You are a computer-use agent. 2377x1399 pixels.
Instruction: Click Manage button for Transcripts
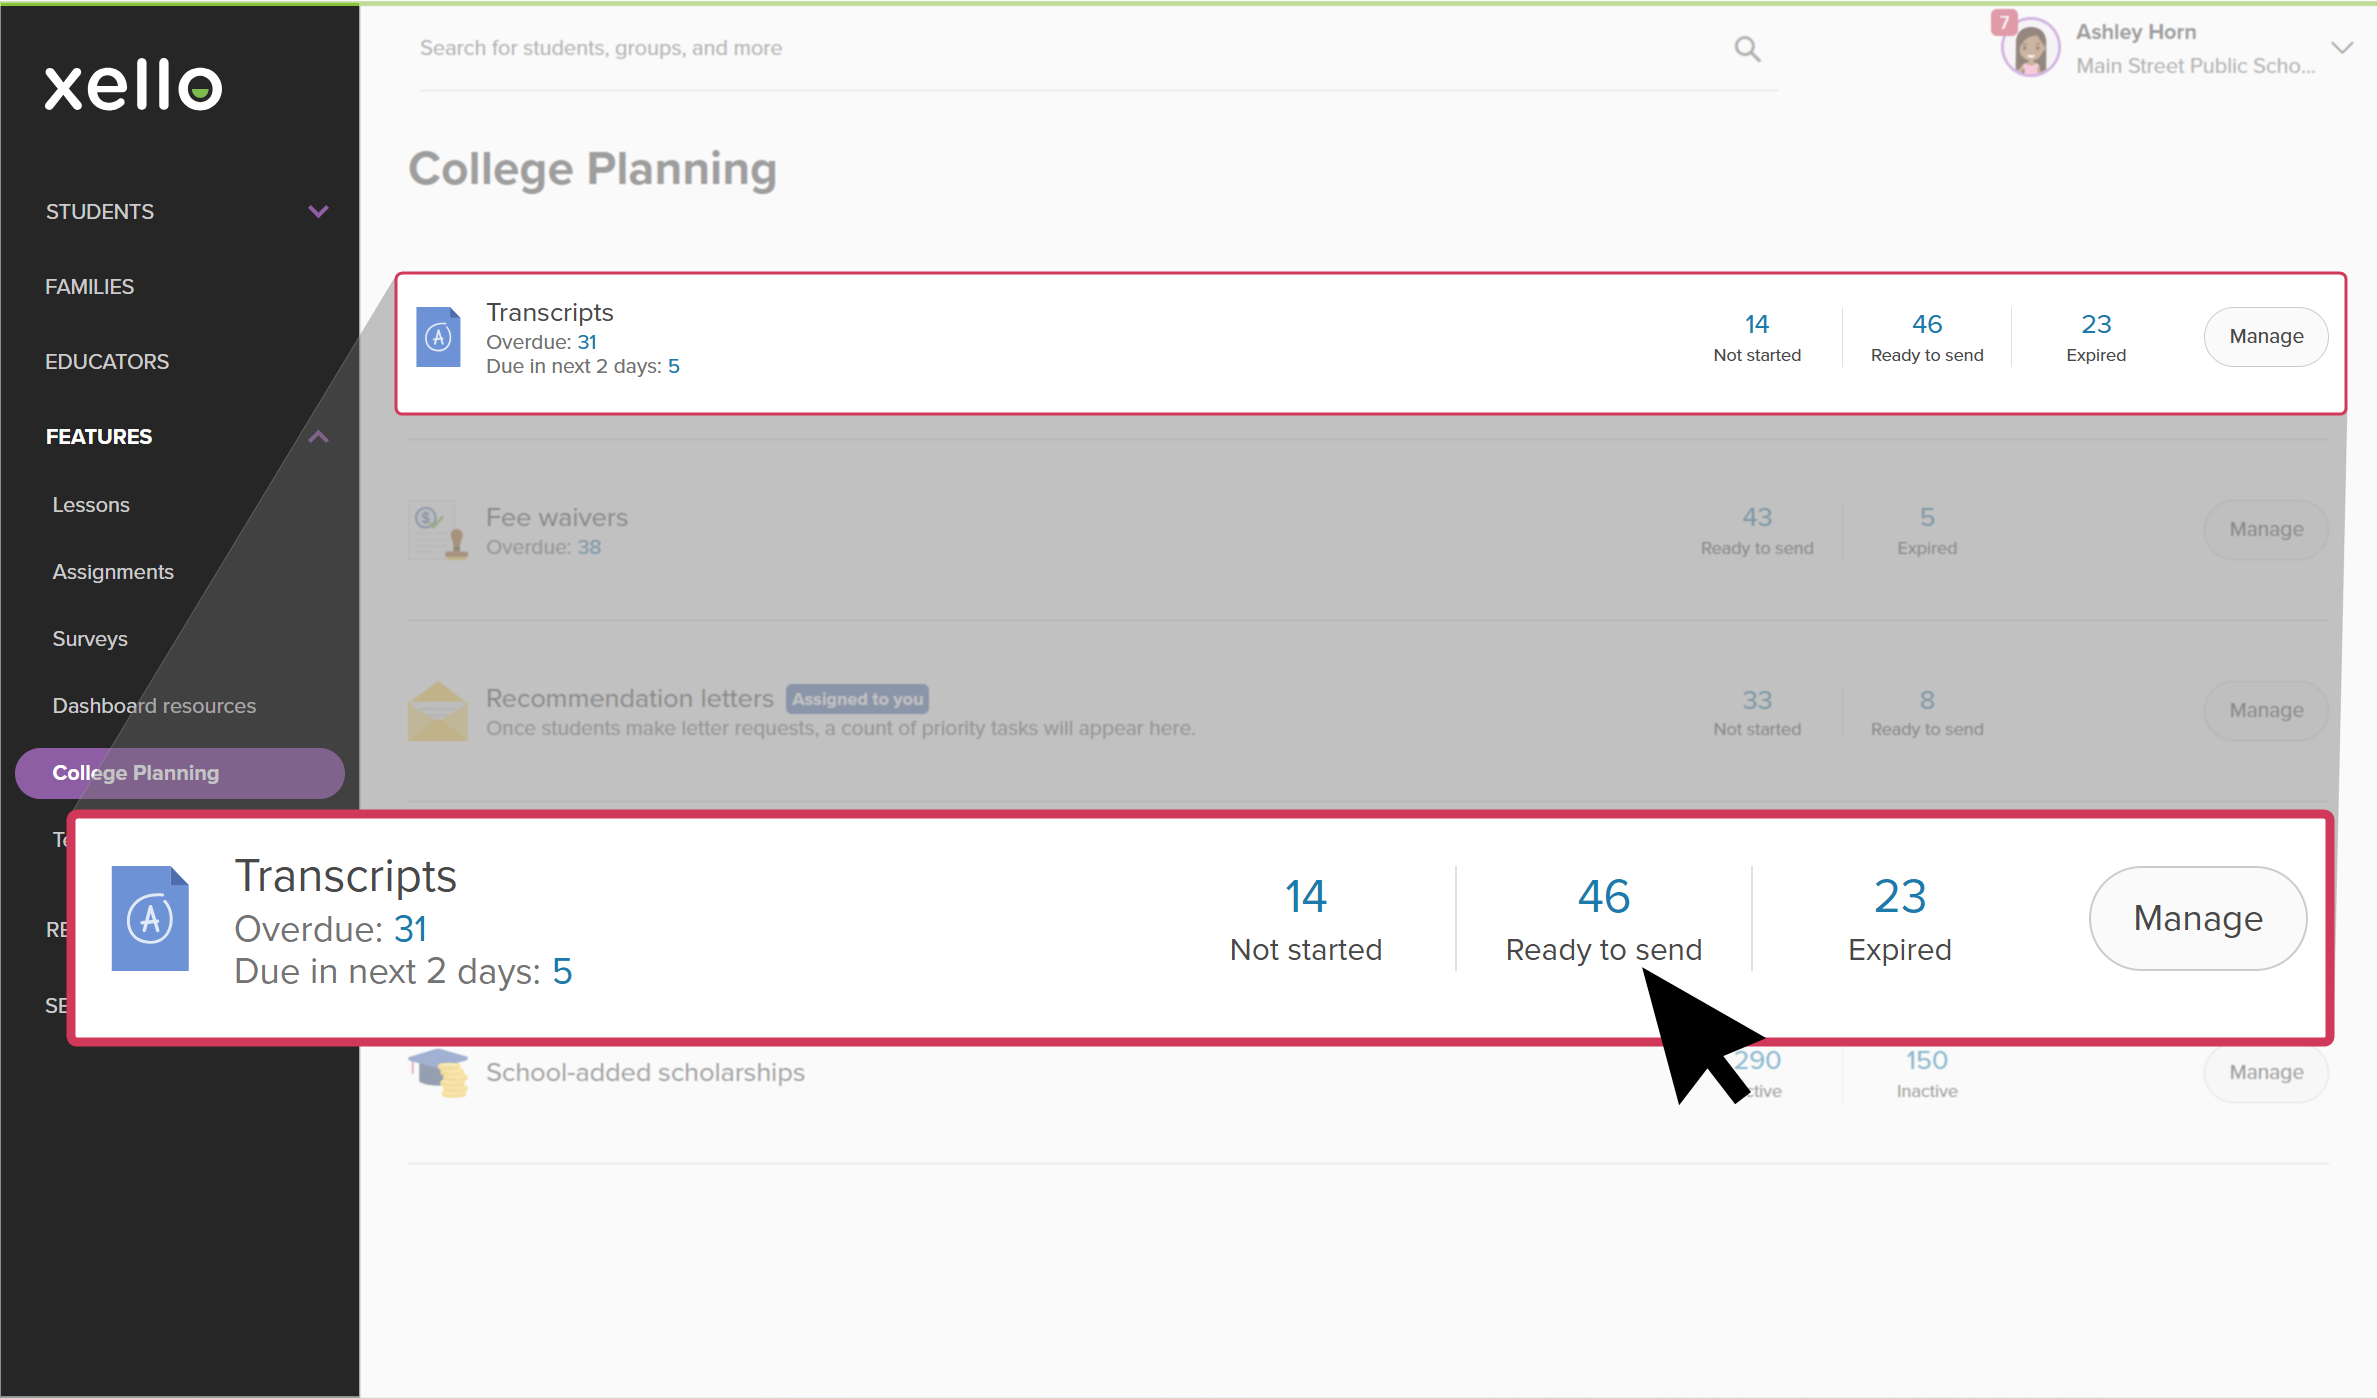2266,337
